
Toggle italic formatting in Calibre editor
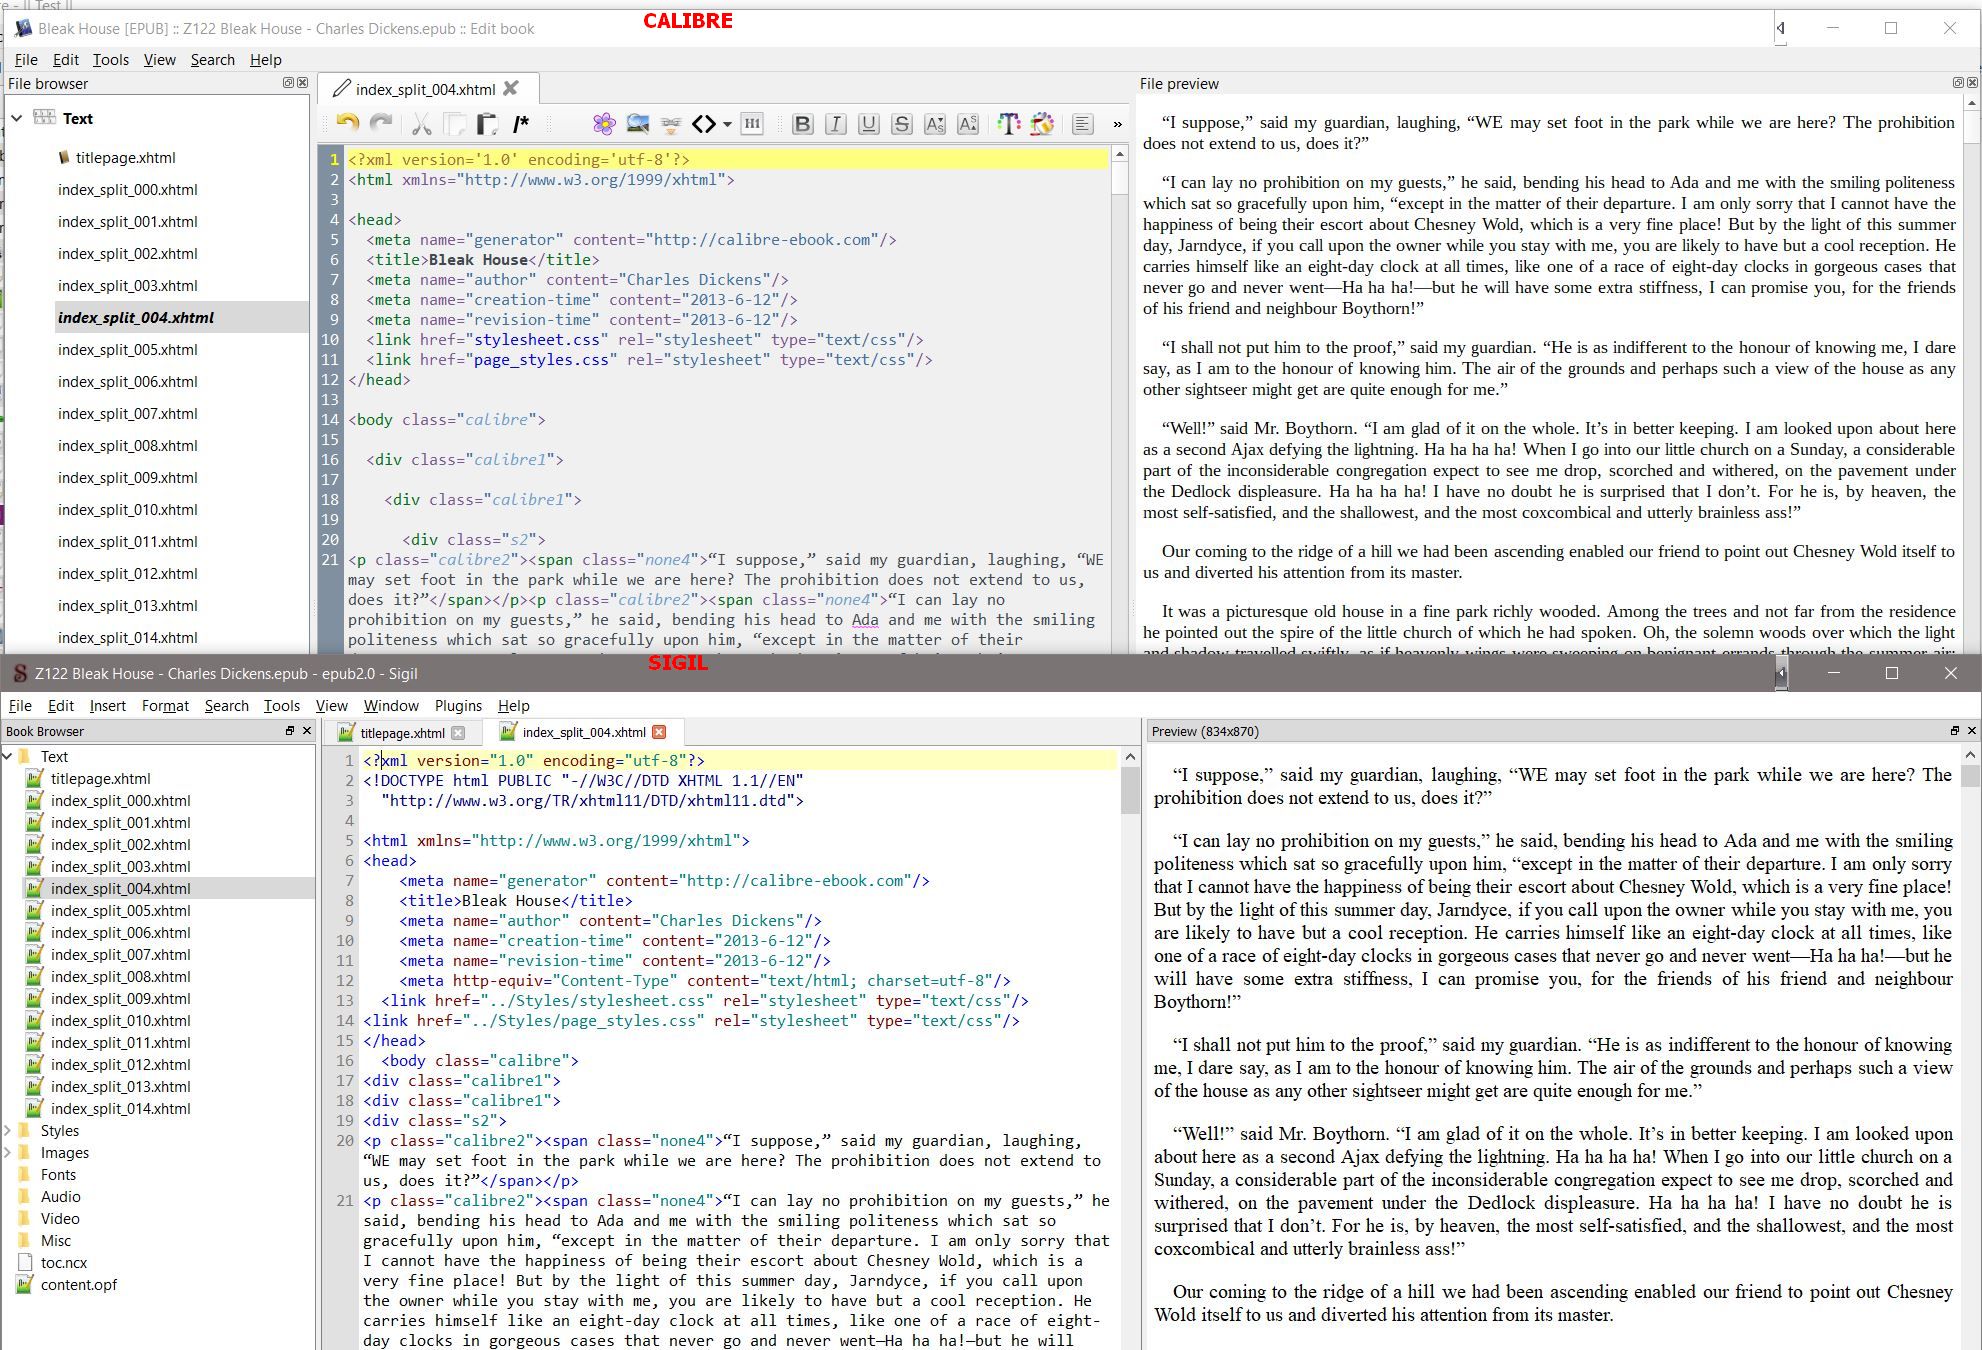(x=835, y=124)
